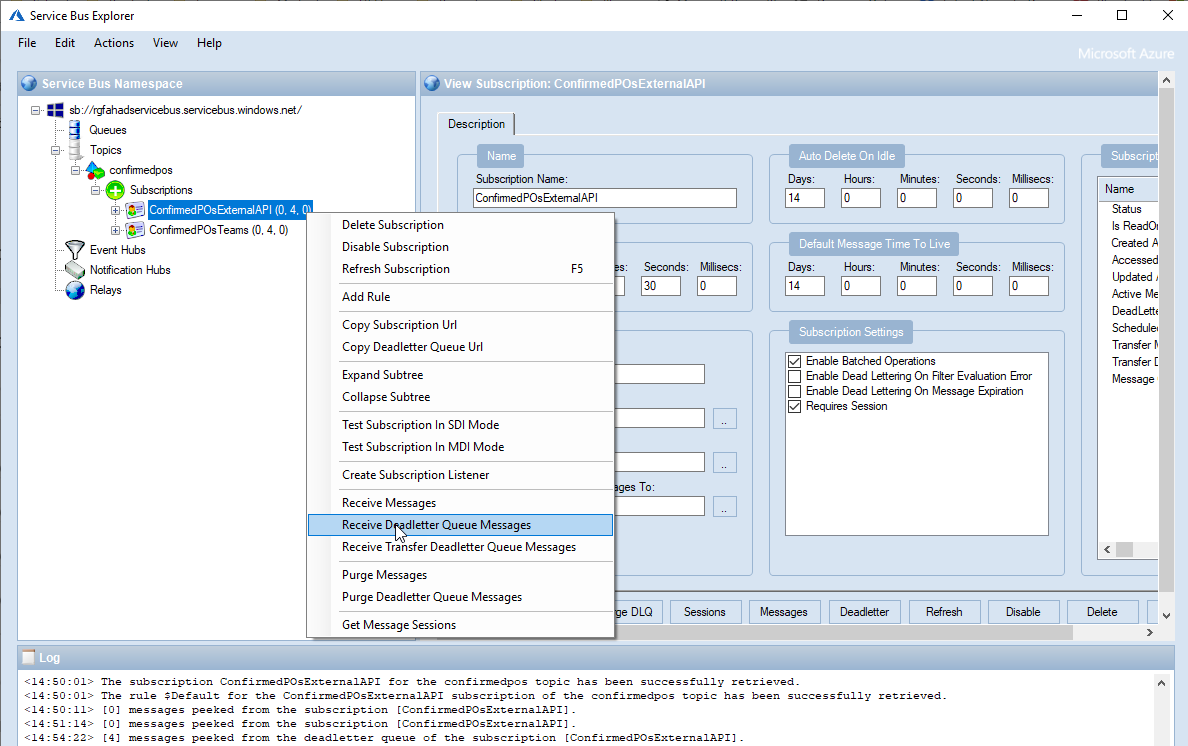Collapse the Topics tree node
1188x746 pixels.
[x=55, y=150]
